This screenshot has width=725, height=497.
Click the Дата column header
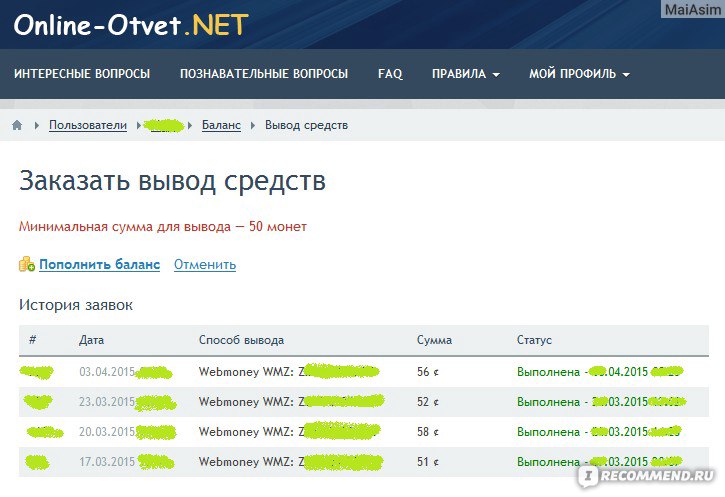91,340
